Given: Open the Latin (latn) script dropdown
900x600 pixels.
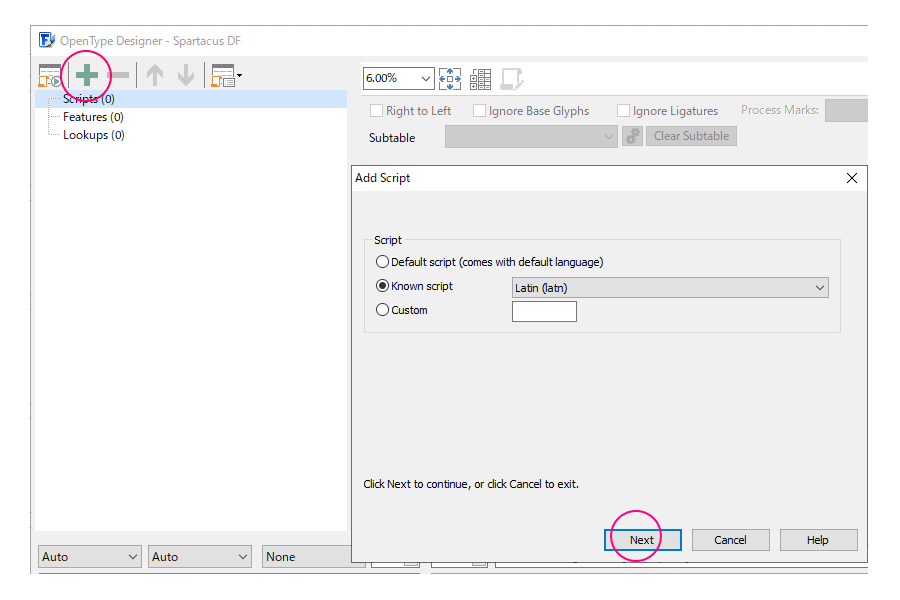Looking at the screenshot, I should tap(669, 288).
